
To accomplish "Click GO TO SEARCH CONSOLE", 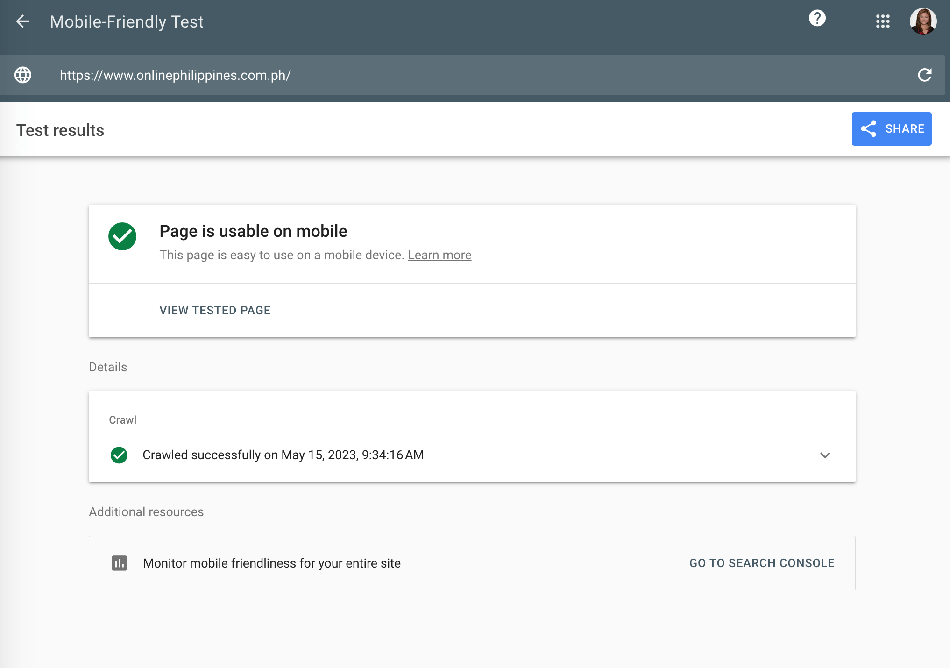I will point(761,563).
